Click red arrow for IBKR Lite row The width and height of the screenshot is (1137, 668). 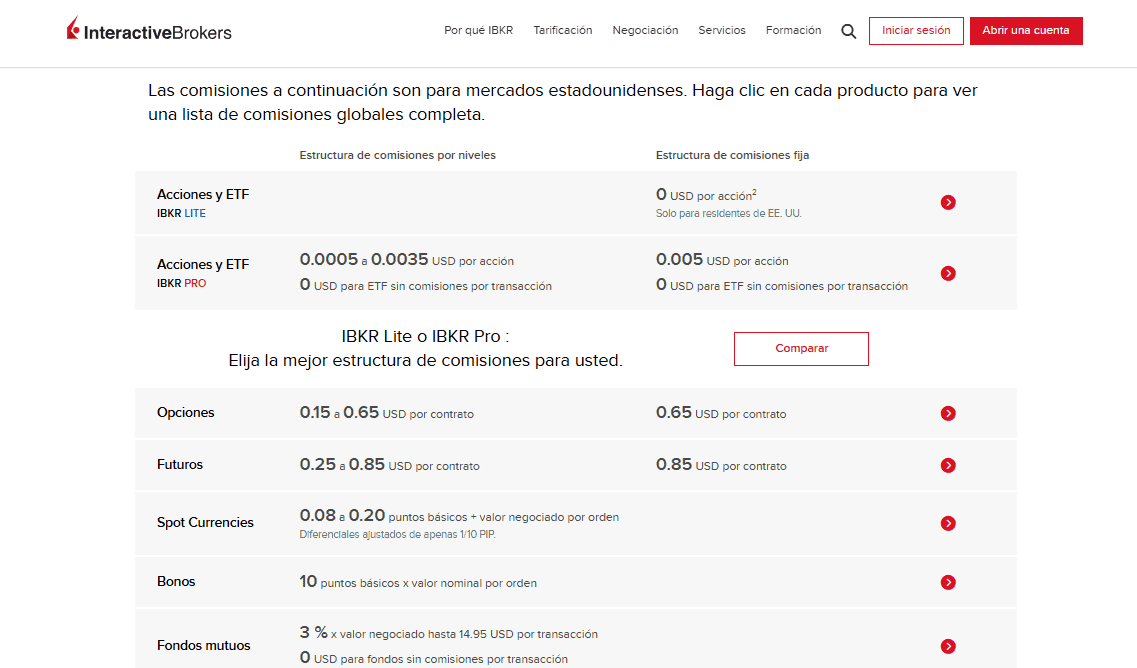[x=948, y=203]
